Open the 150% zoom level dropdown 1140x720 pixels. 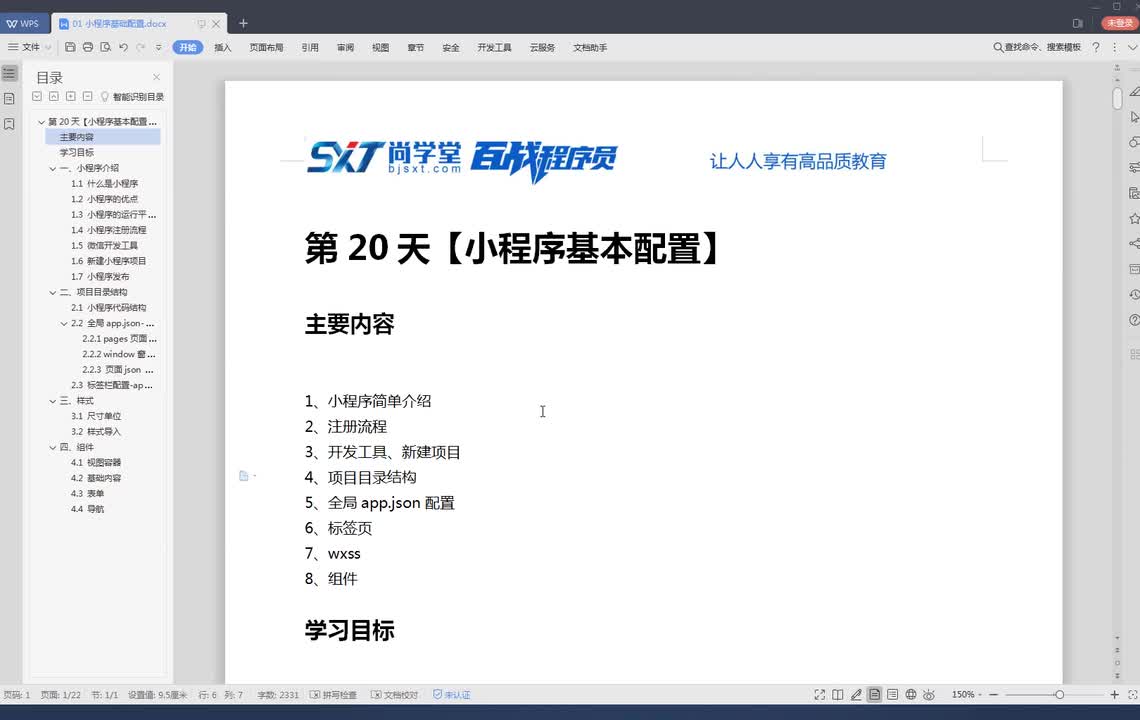point(967,695)
